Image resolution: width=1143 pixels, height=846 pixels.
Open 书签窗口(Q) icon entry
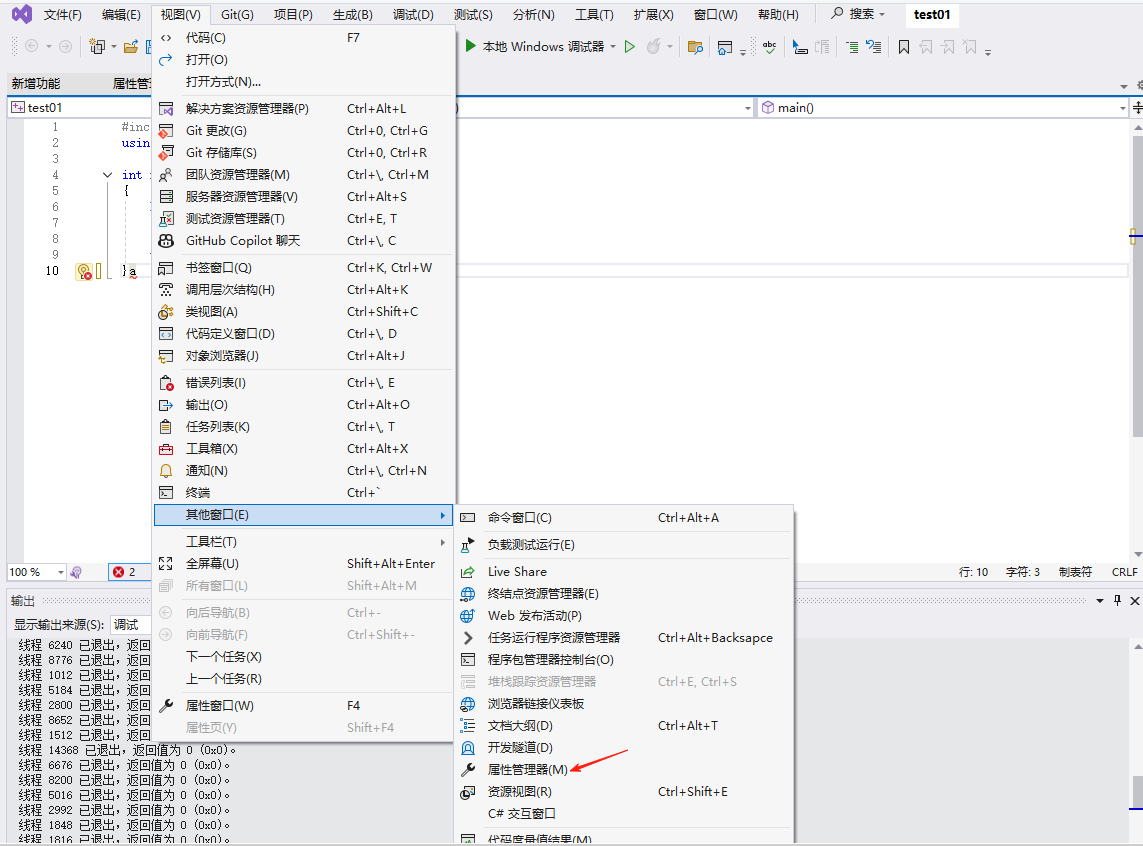[303, 267]
